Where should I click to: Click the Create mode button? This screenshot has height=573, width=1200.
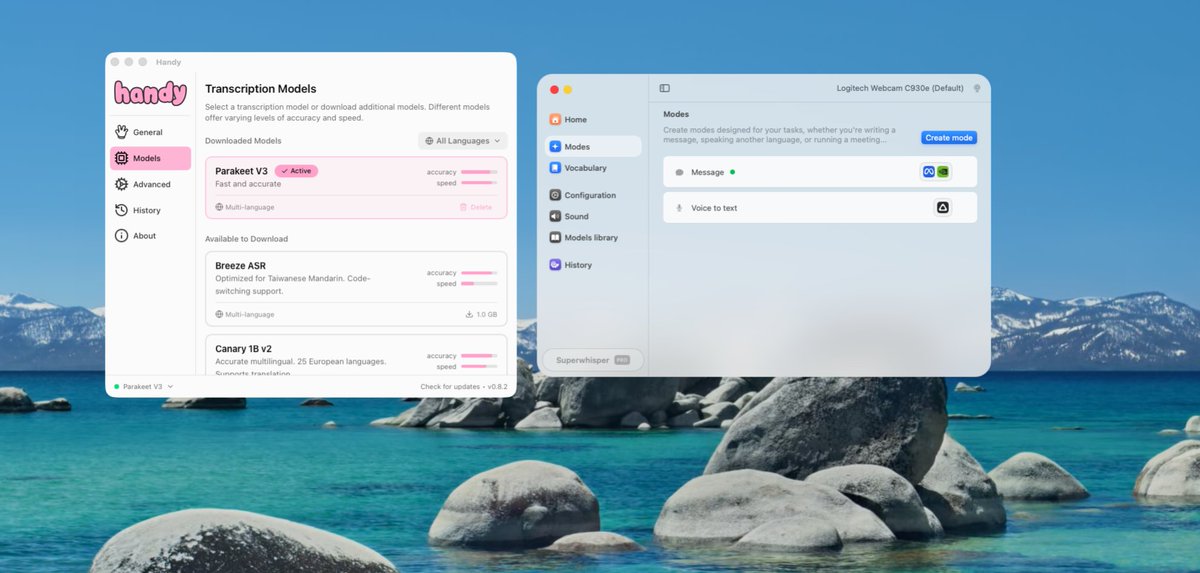(949, 138)
